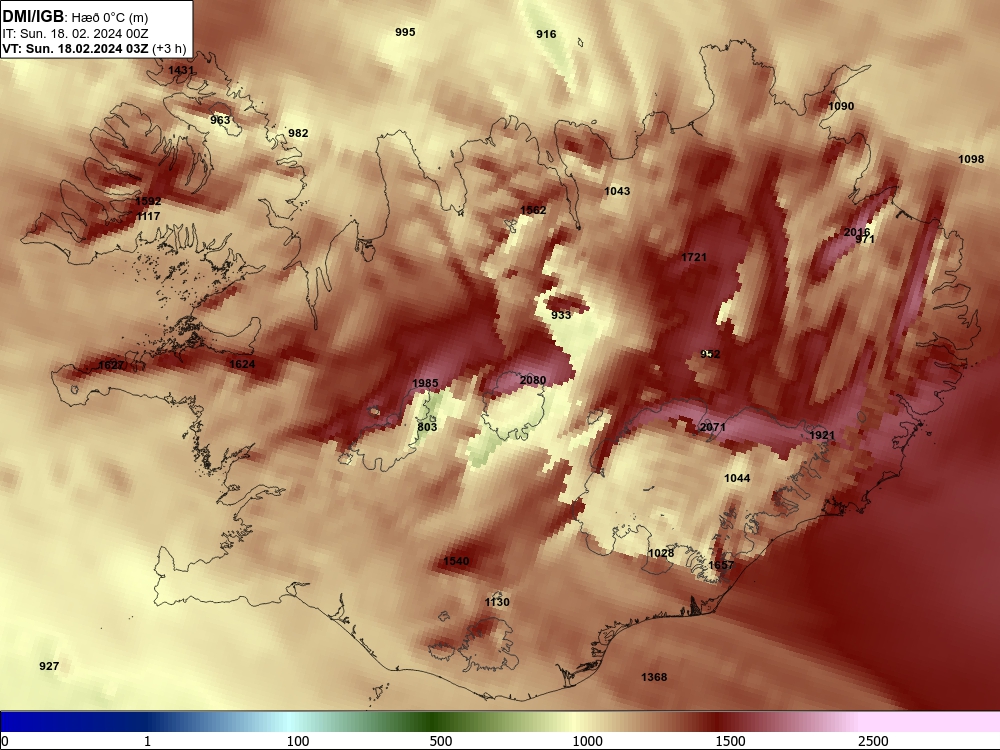The width and height of the screenshot is (1000, 750).
Task: Select the 1117 value label
Action: (x=148, y=216)
